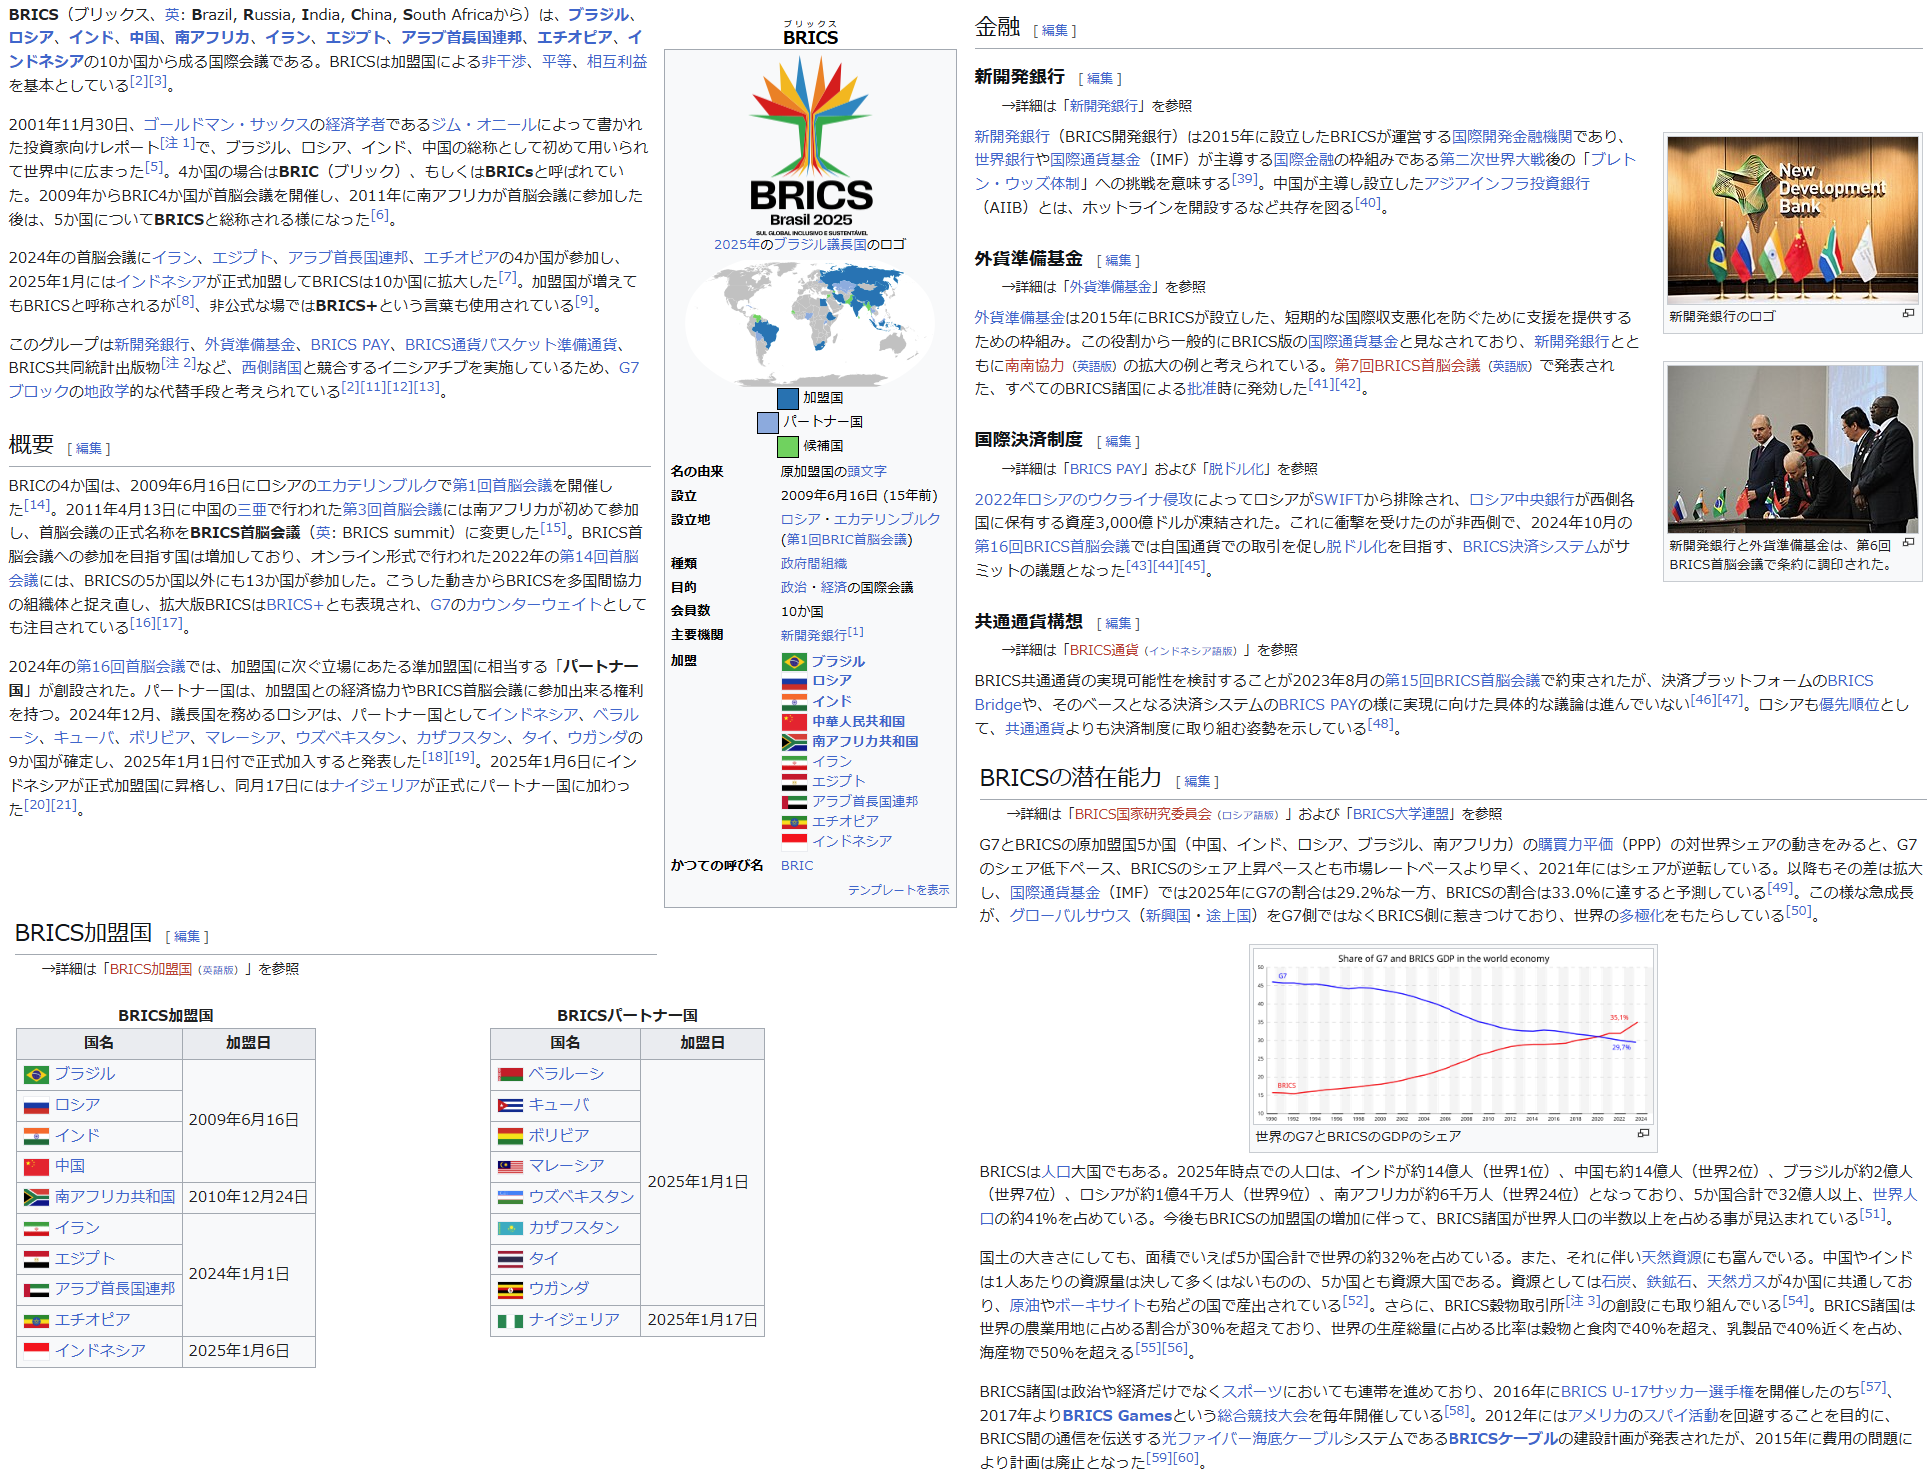Edit the BRICS加盟国 section

pos(187,937)
